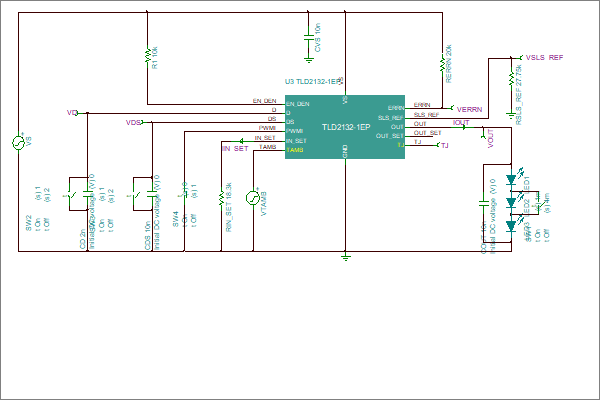Click the VSLS_REF probe label
Image resolution: width=600 pixels, height=400 pixels.
[x=544, y=57]
